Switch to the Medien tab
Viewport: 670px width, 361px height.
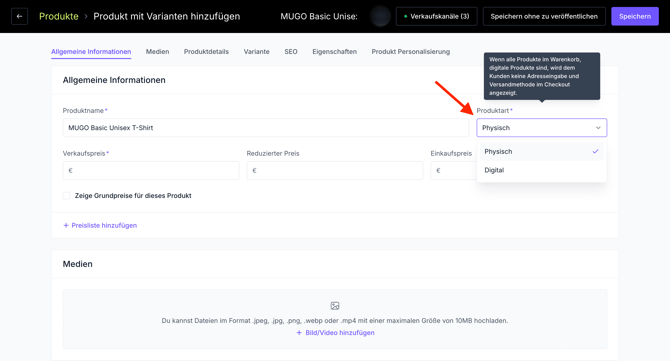tap(157, 52)
